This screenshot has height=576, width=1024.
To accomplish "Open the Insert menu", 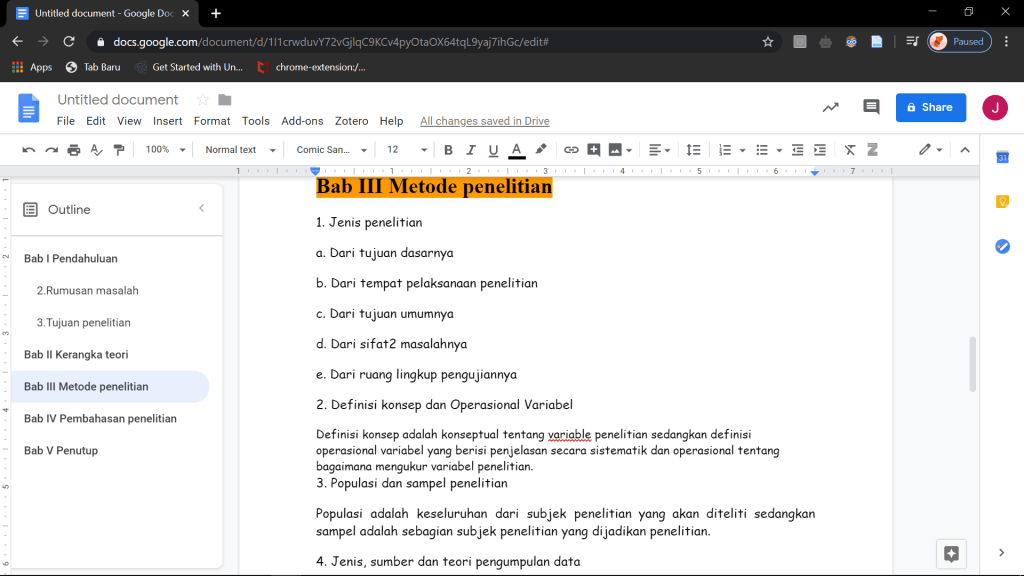I will click(x=167, y=121).
